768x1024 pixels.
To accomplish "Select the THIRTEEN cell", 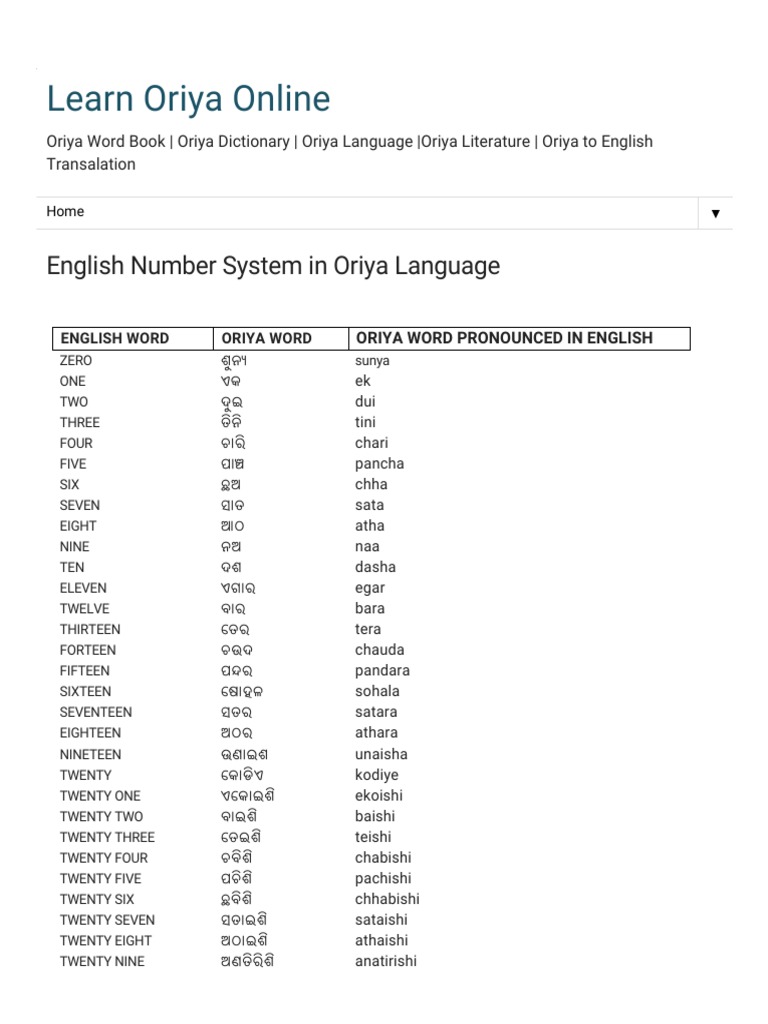I will point(90,630).
